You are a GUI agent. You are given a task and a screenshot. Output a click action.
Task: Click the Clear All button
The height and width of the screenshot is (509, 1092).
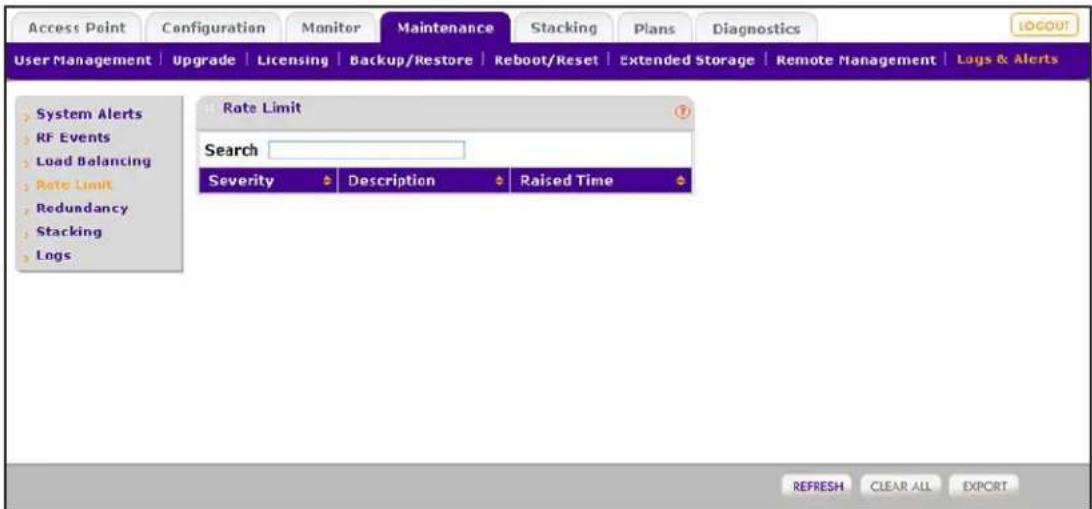(x=901, y=486)
